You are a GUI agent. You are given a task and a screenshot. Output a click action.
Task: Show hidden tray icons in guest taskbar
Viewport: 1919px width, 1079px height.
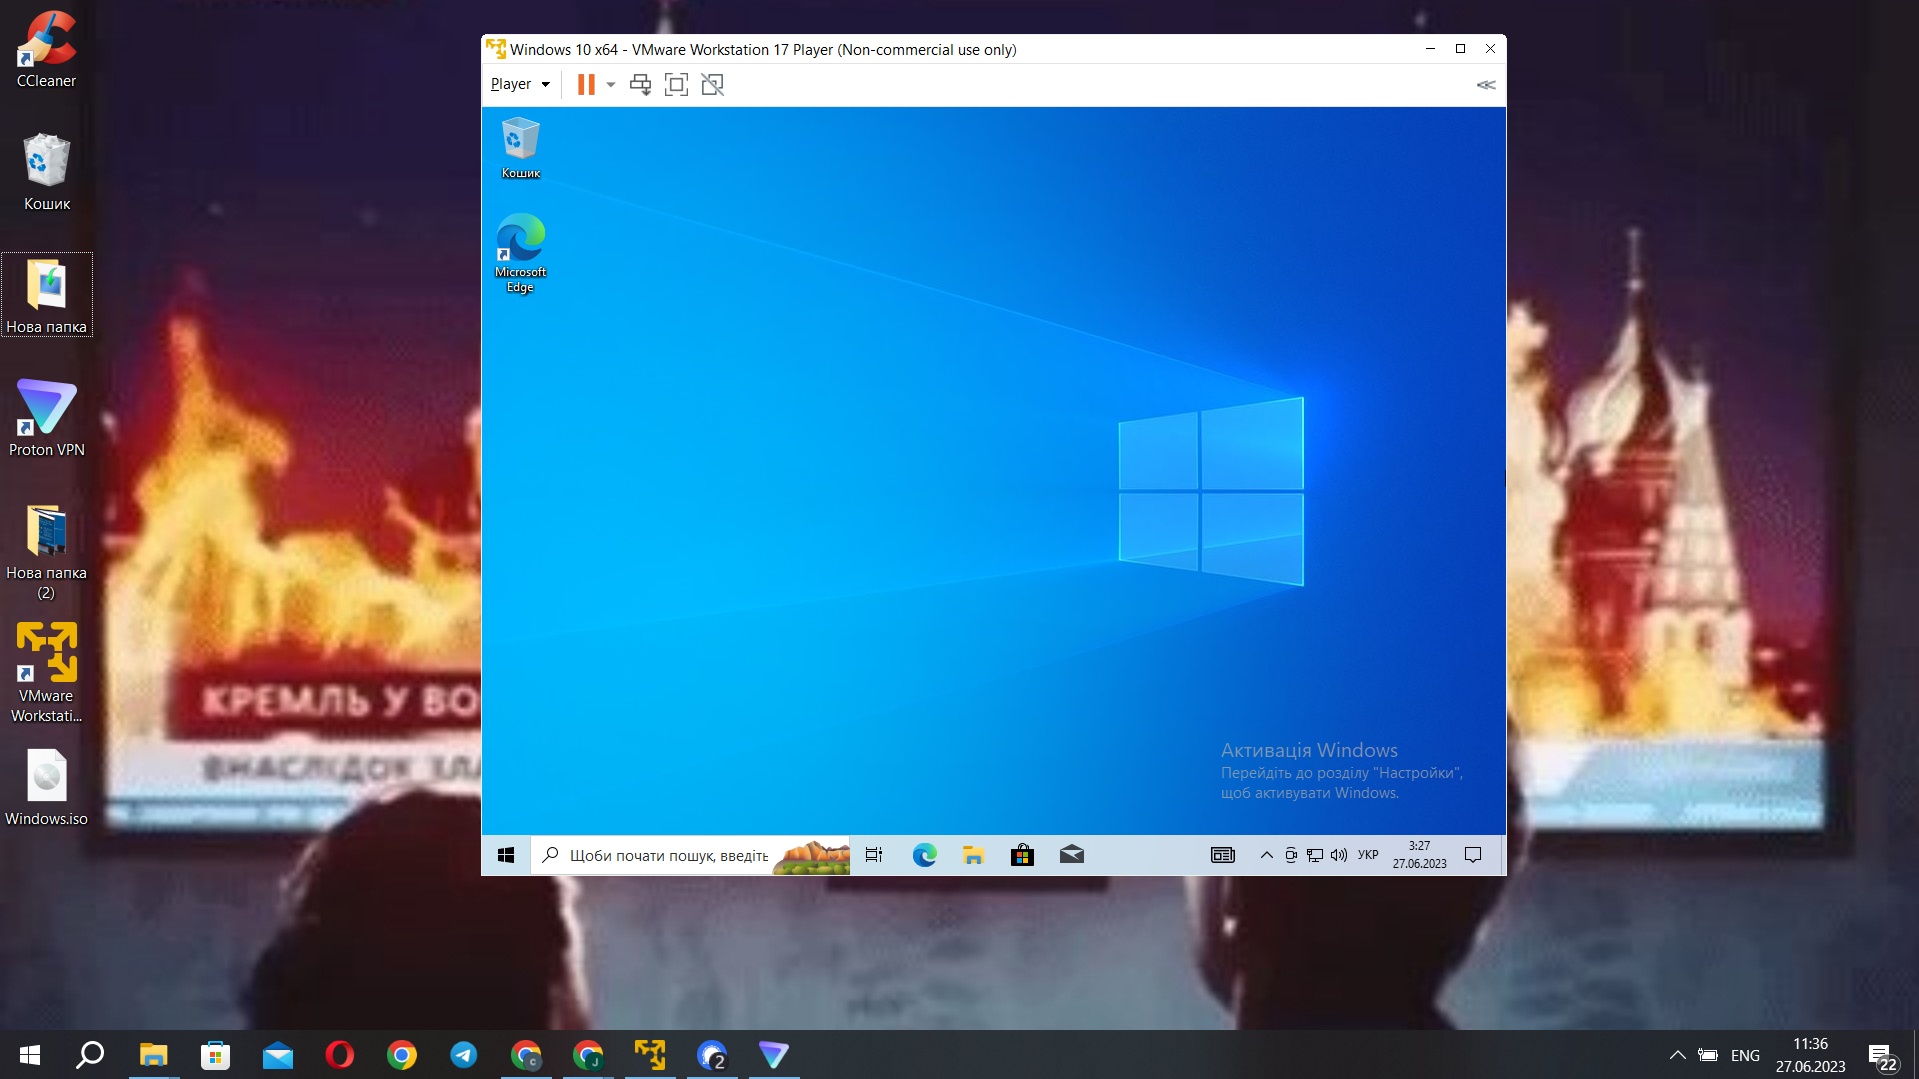(1266, 855)
